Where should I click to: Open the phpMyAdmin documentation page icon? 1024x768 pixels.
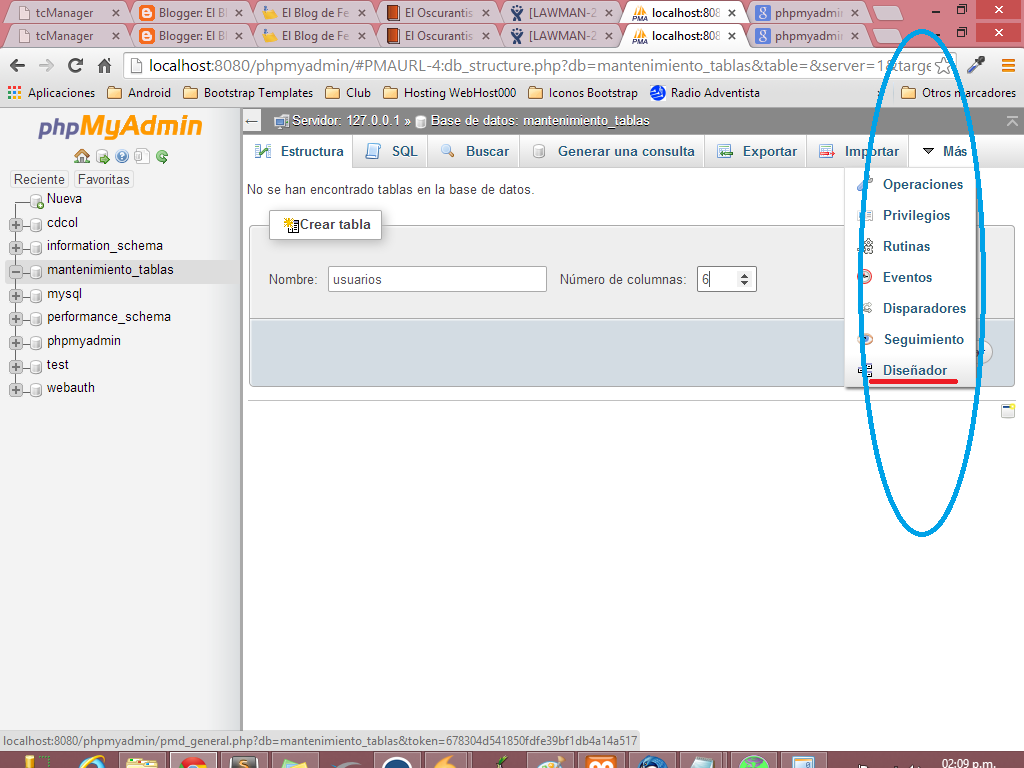(142, 157)
